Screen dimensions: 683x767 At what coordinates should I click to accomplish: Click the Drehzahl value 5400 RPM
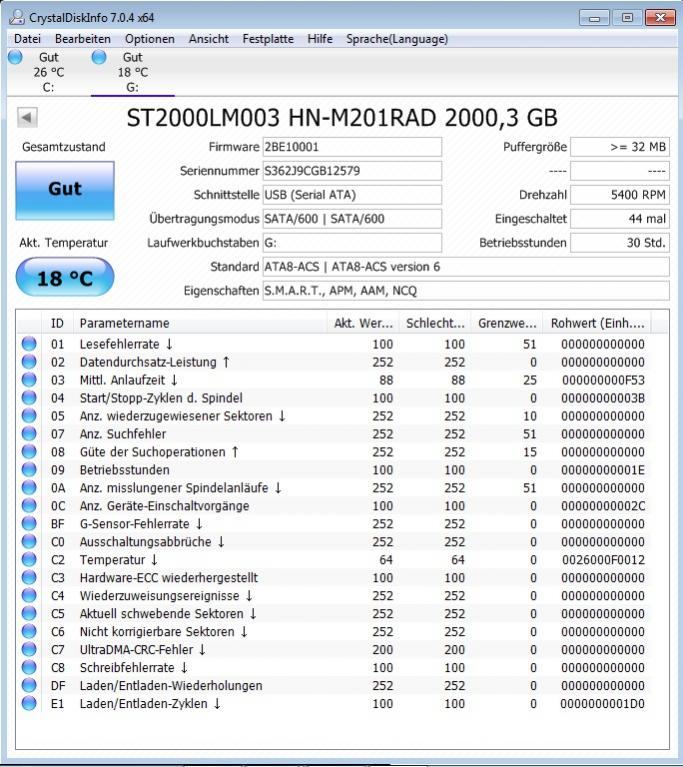620,195
